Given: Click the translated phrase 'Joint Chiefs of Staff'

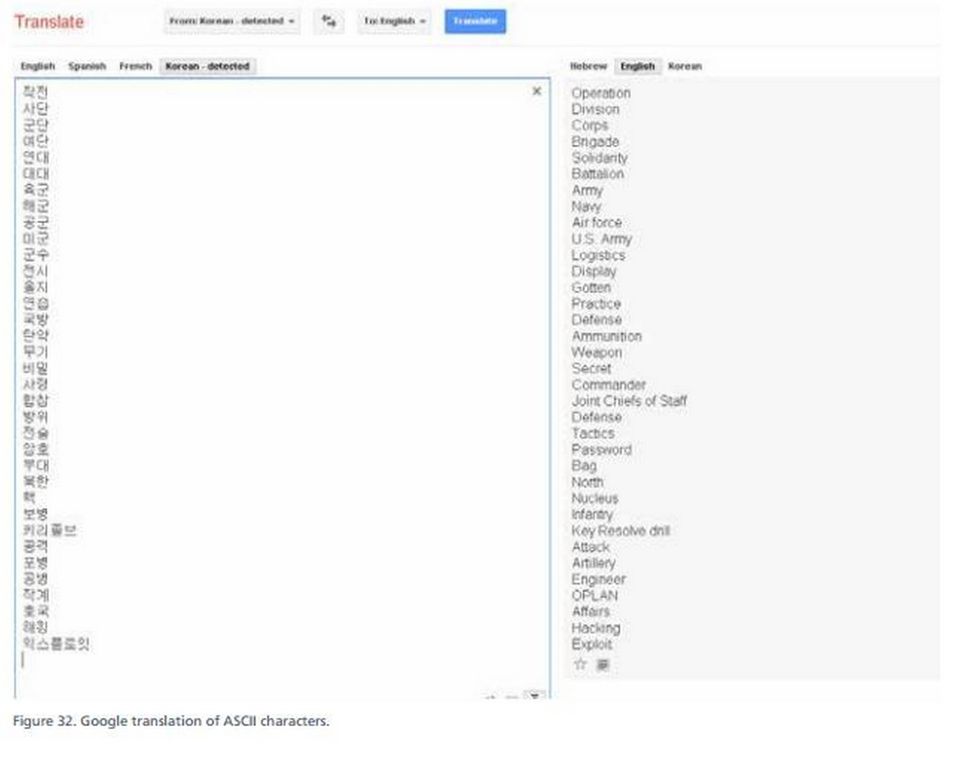Looking at the screenshot, I should click(629, 401).
